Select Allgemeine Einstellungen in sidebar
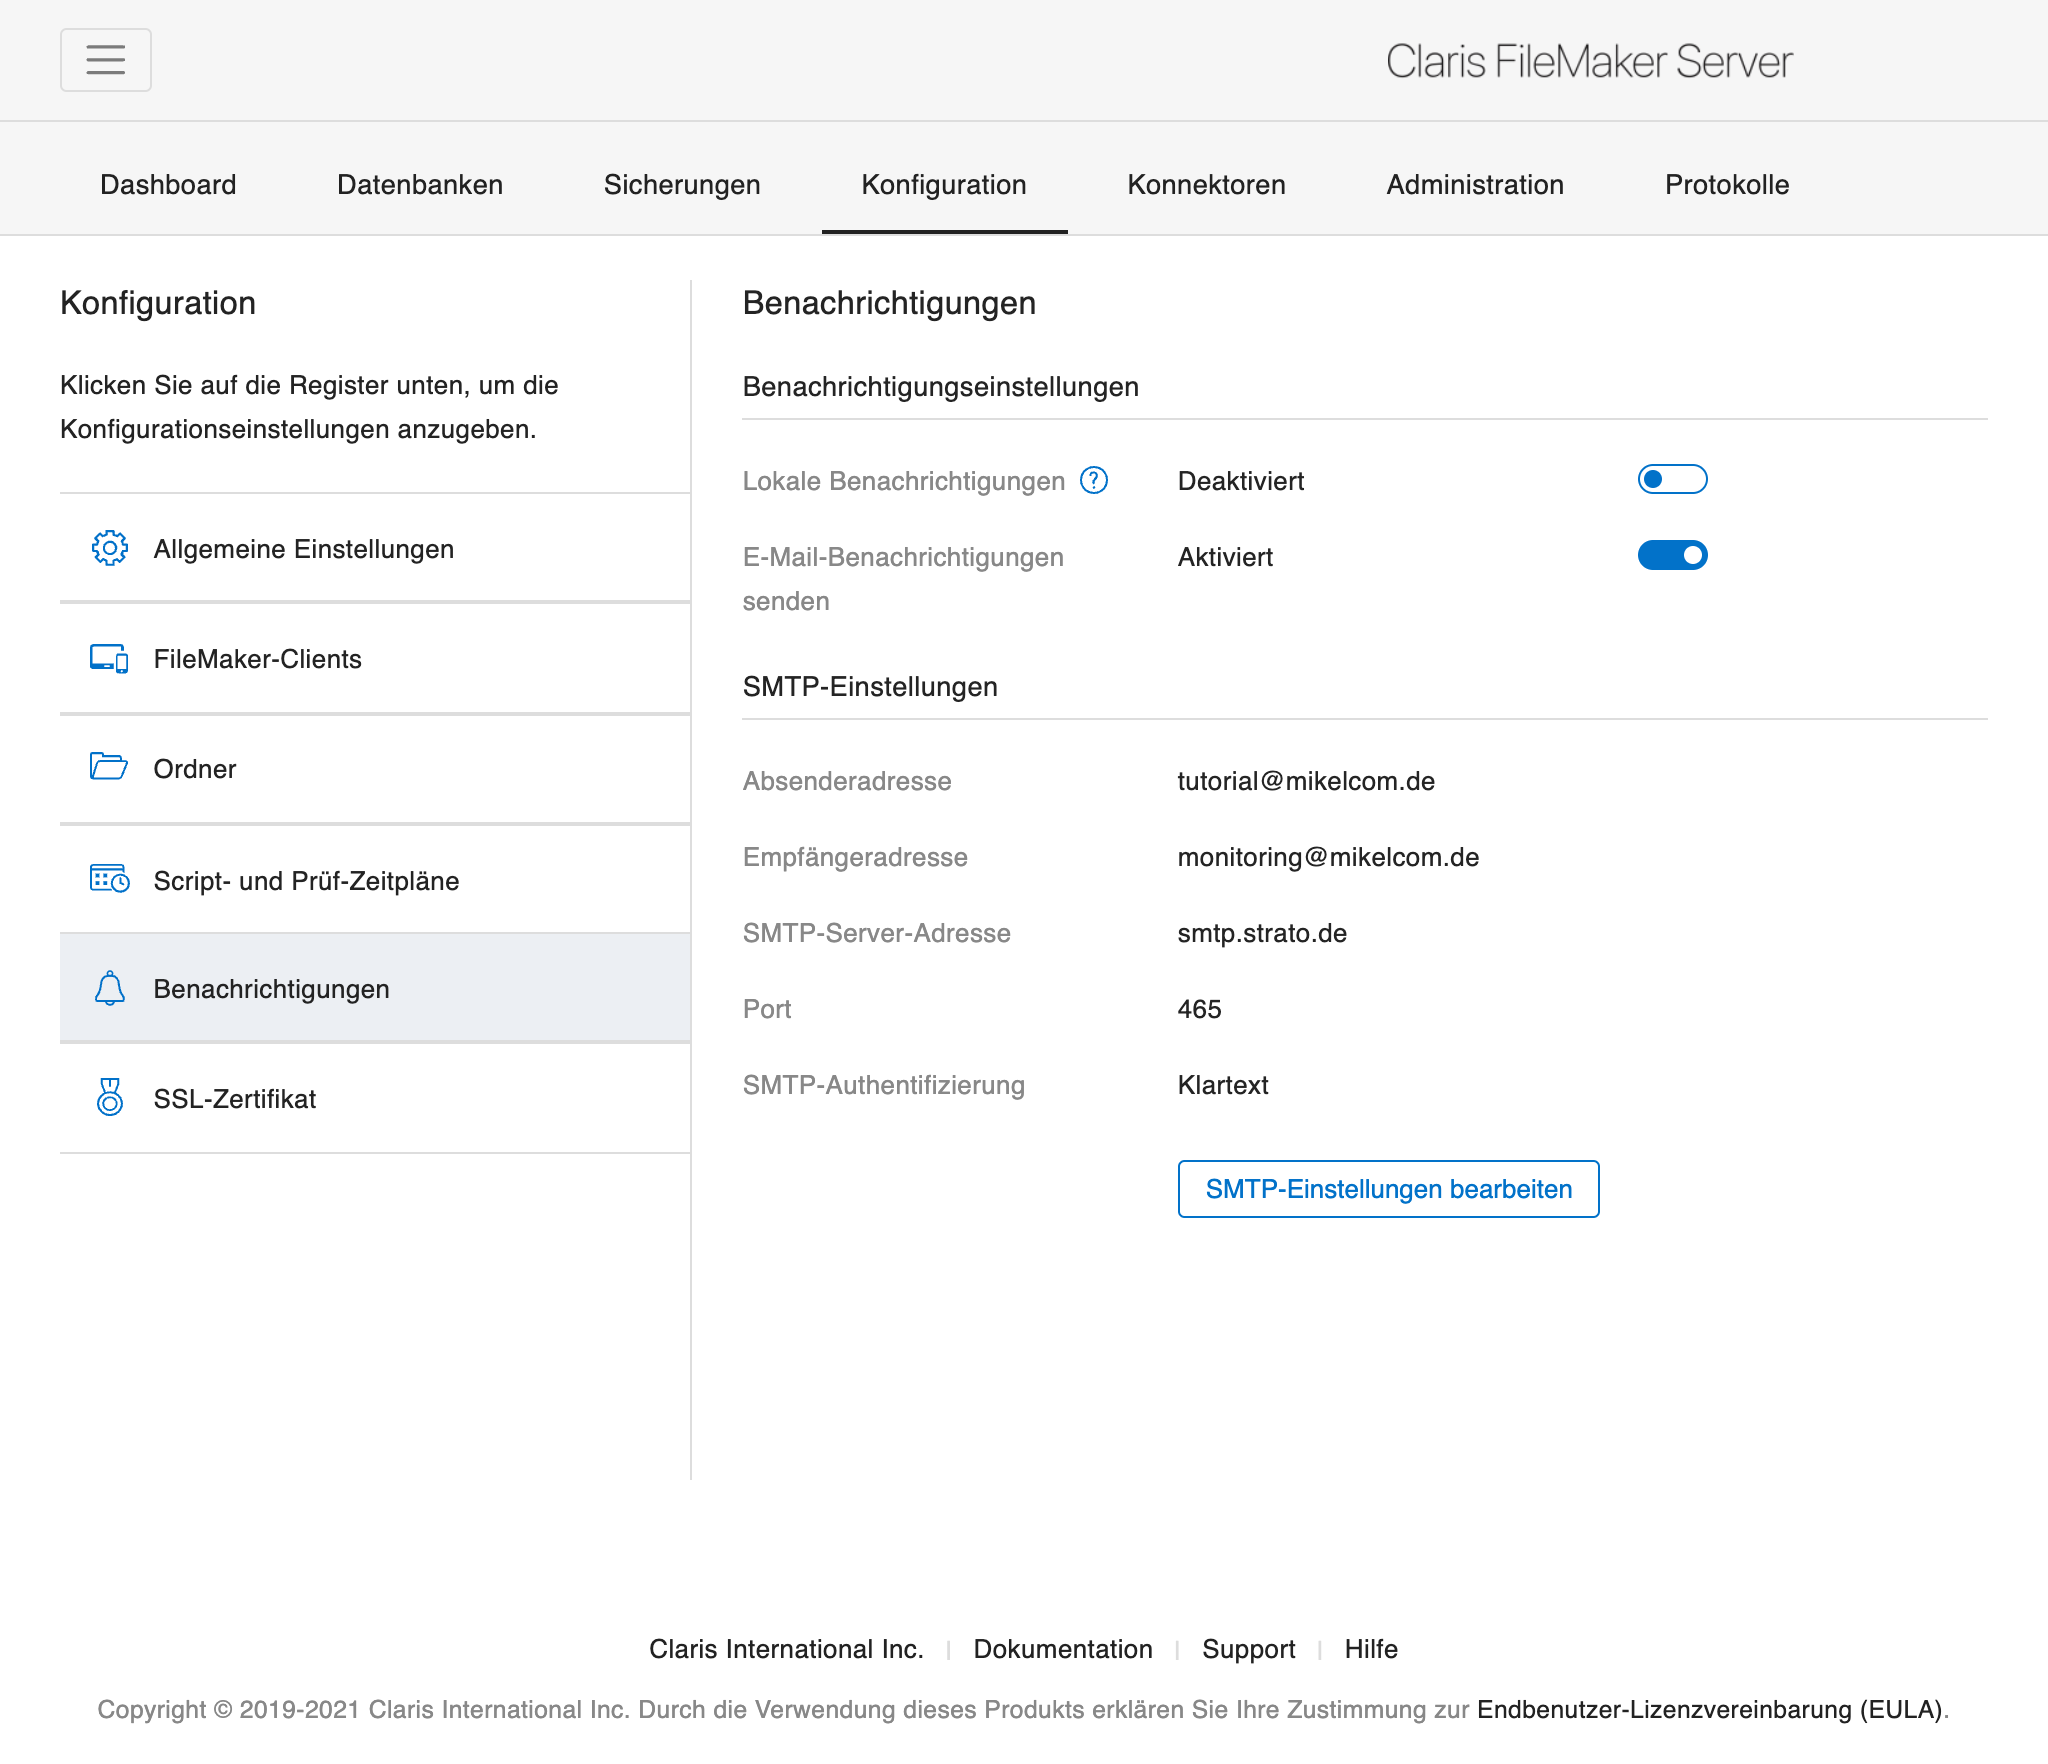Image resolution: width=2048 pixels, height=1764 pixels. (375, 548)
